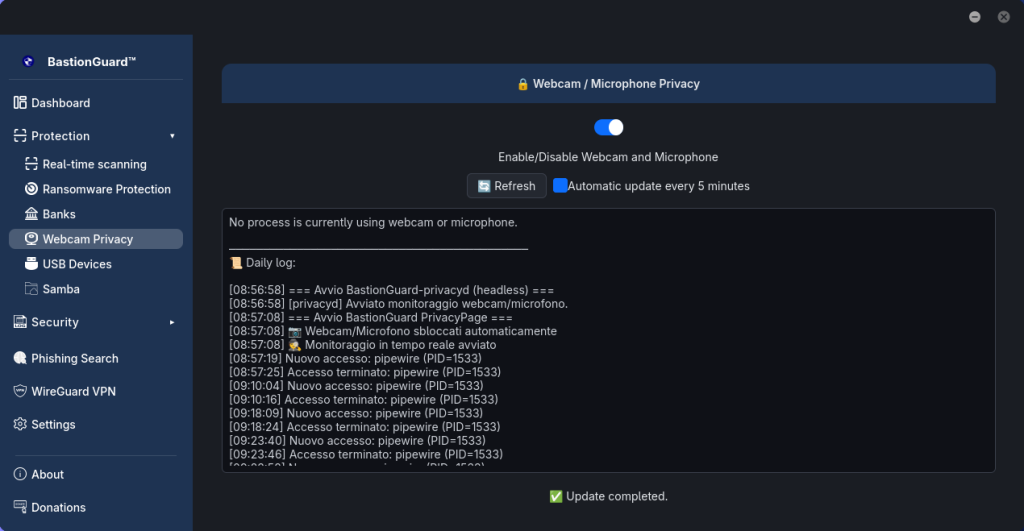Viewport: 1024px width, 531px height.
Task: Click the 09:18:09 Nuovo accesso log line
Action: (x=356, y=413)
